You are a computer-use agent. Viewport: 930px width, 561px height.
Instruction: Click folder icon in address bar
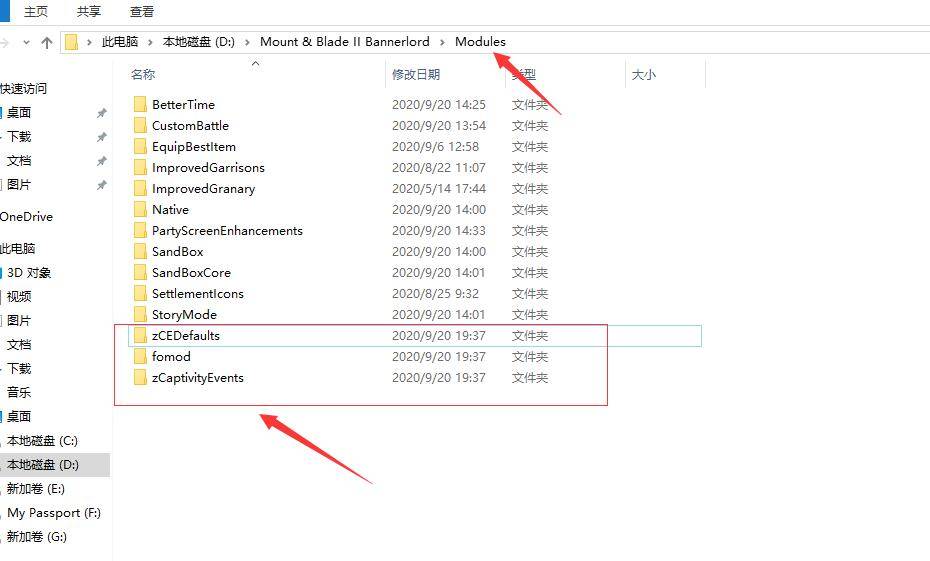[x=71, y=42]
